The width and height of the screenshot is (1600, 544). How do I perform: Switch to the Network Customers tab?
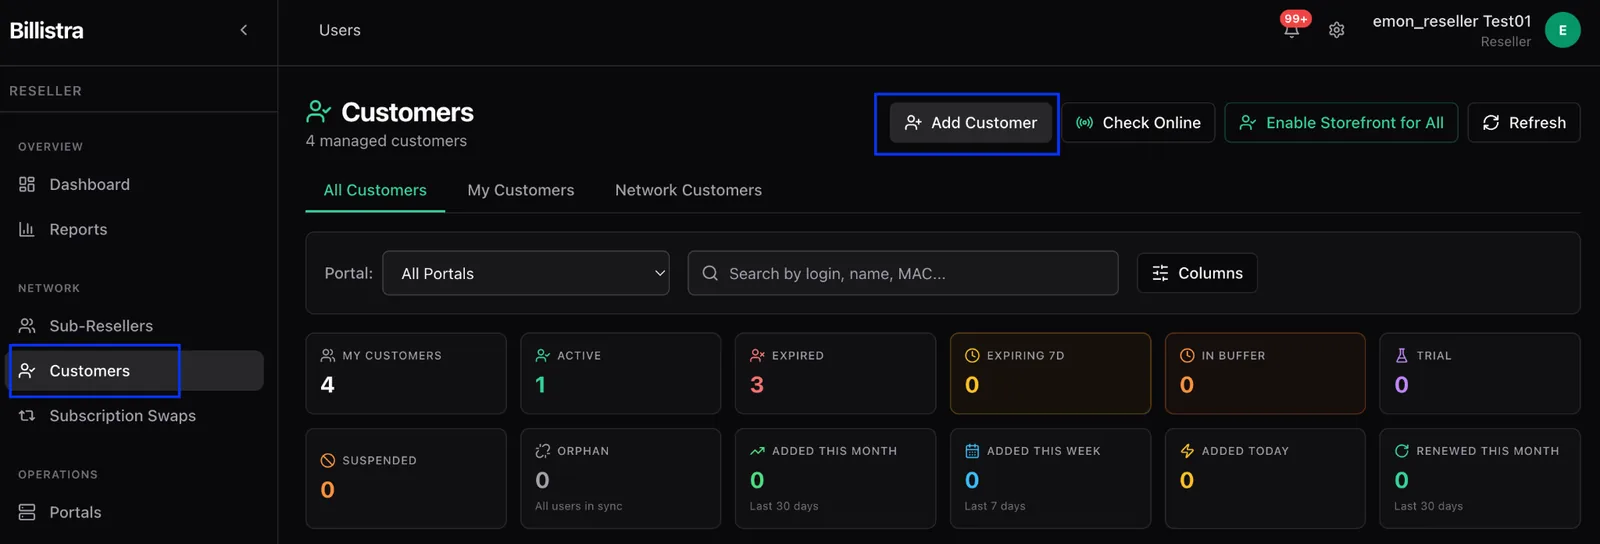(x=688, y=190)
